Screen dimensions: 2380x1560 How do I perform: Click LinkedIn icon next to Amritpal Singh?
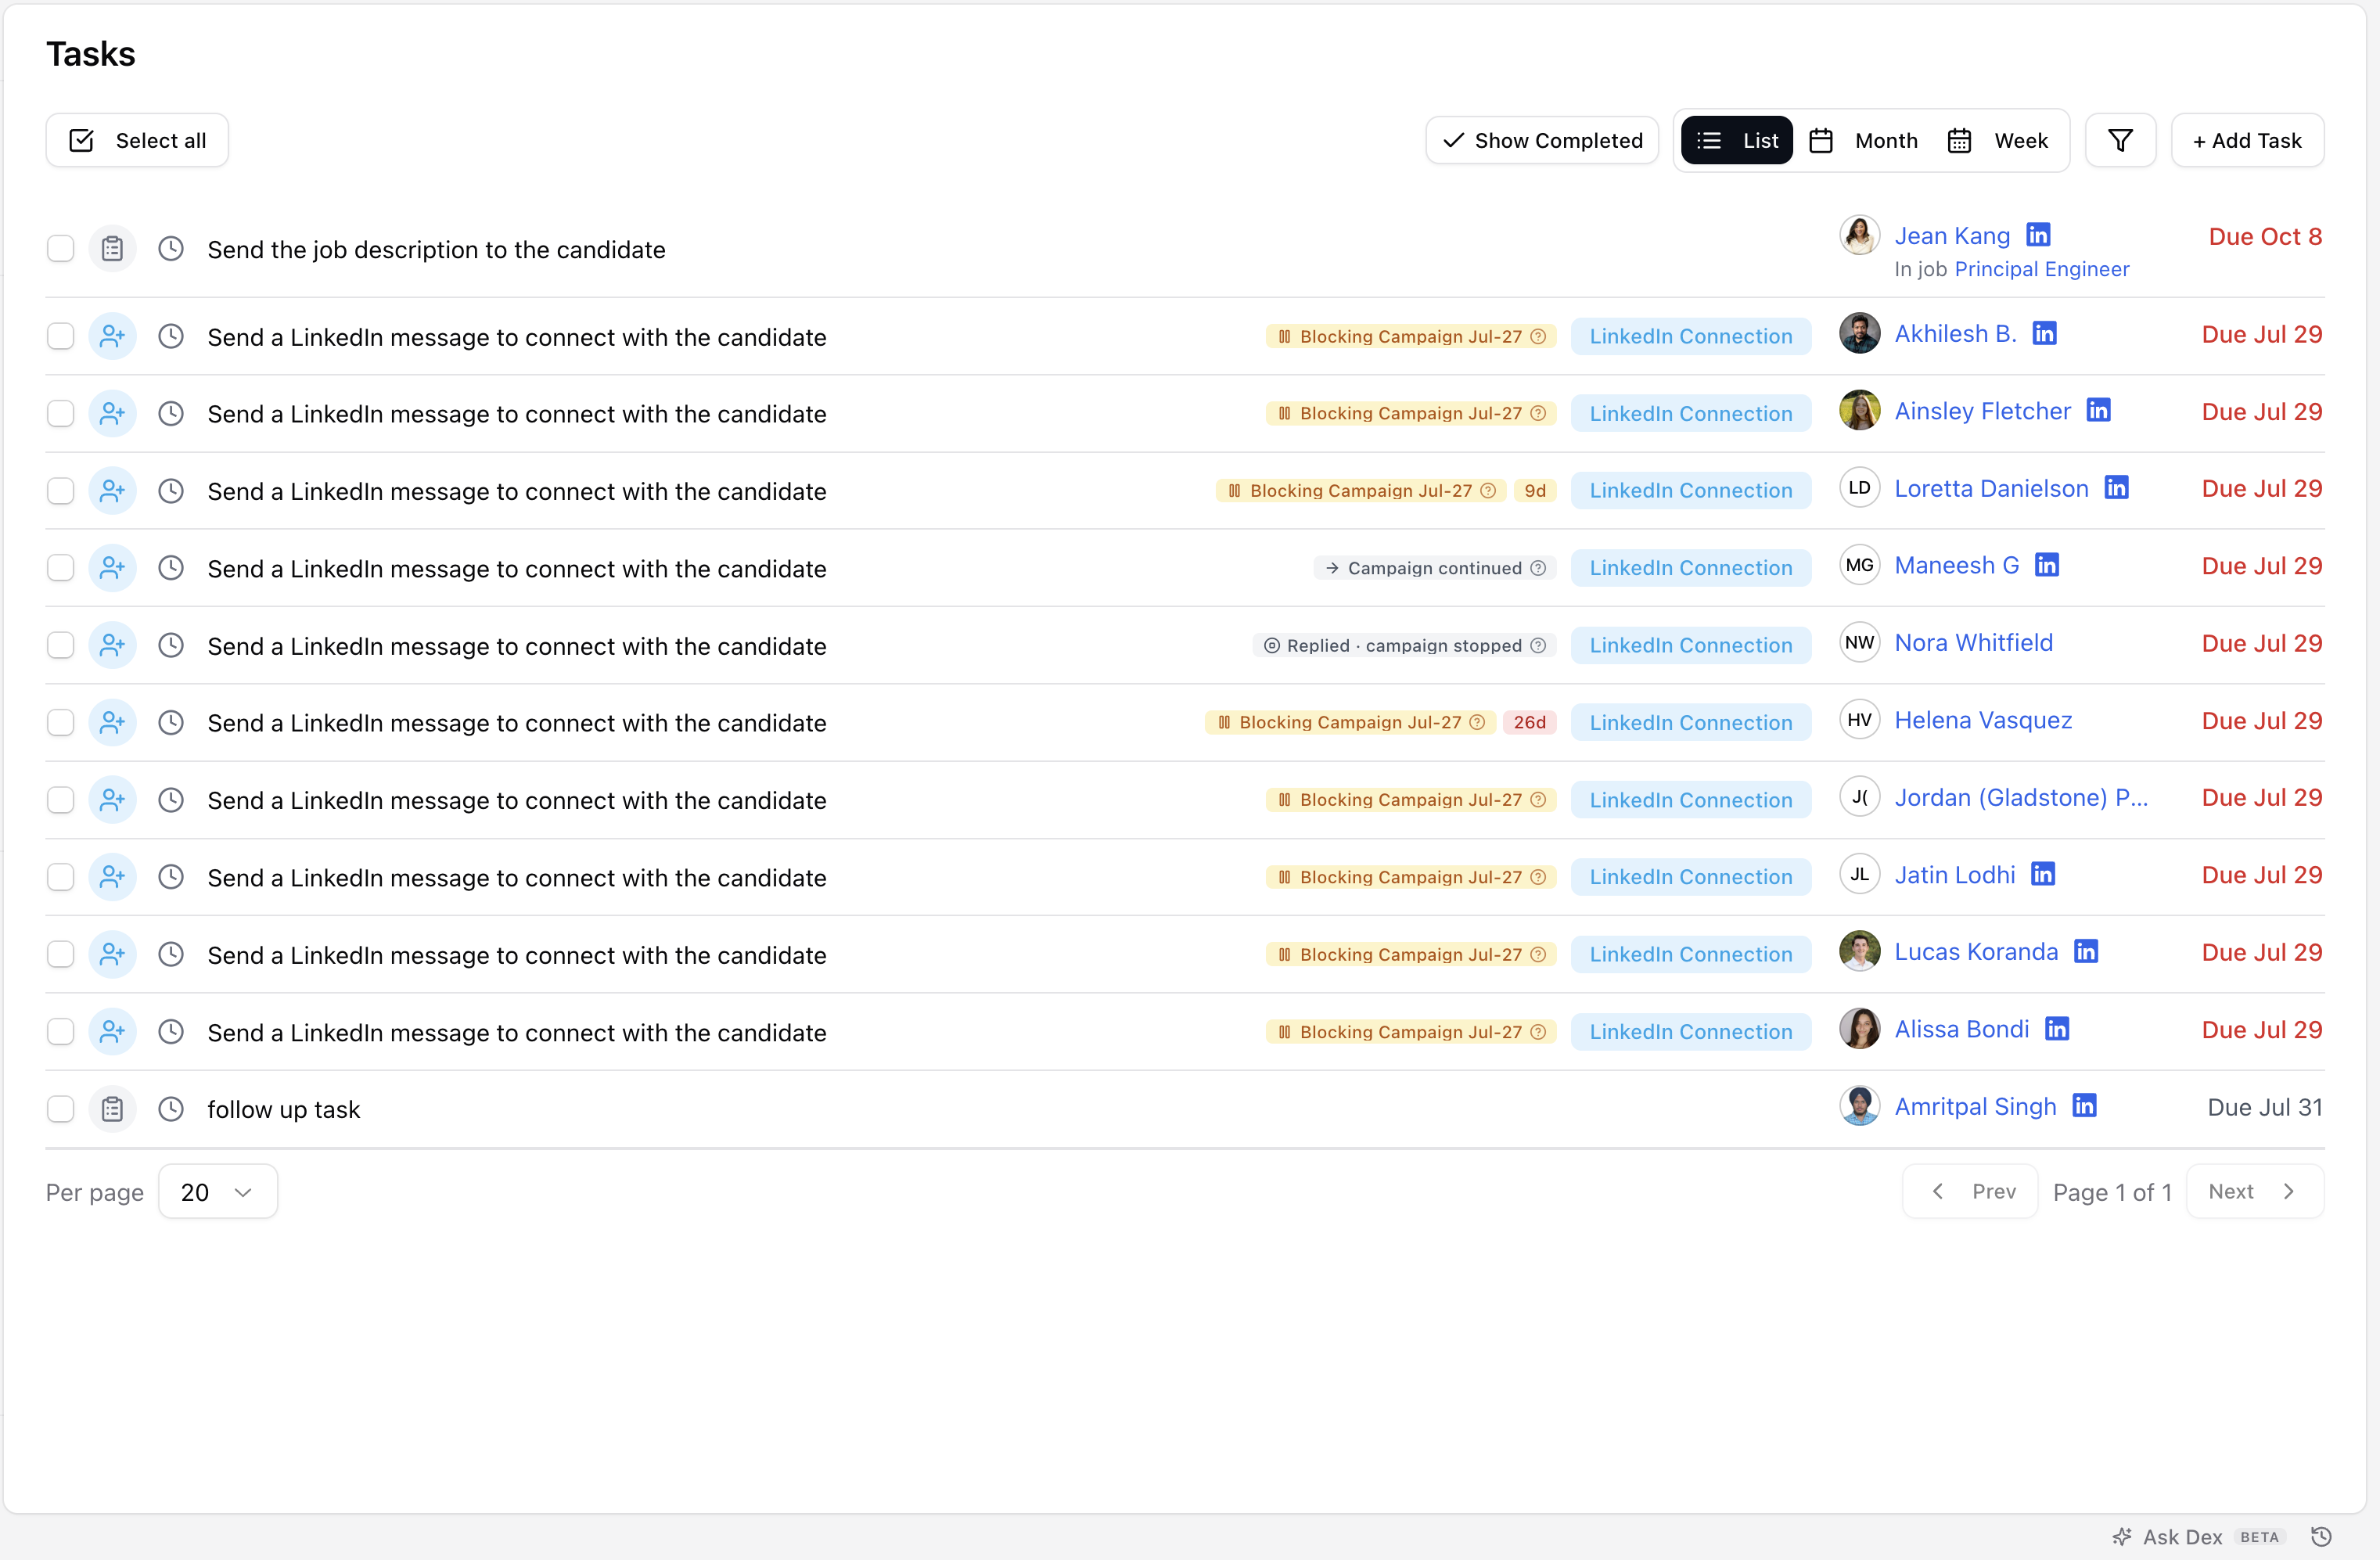point(2084,1106)
